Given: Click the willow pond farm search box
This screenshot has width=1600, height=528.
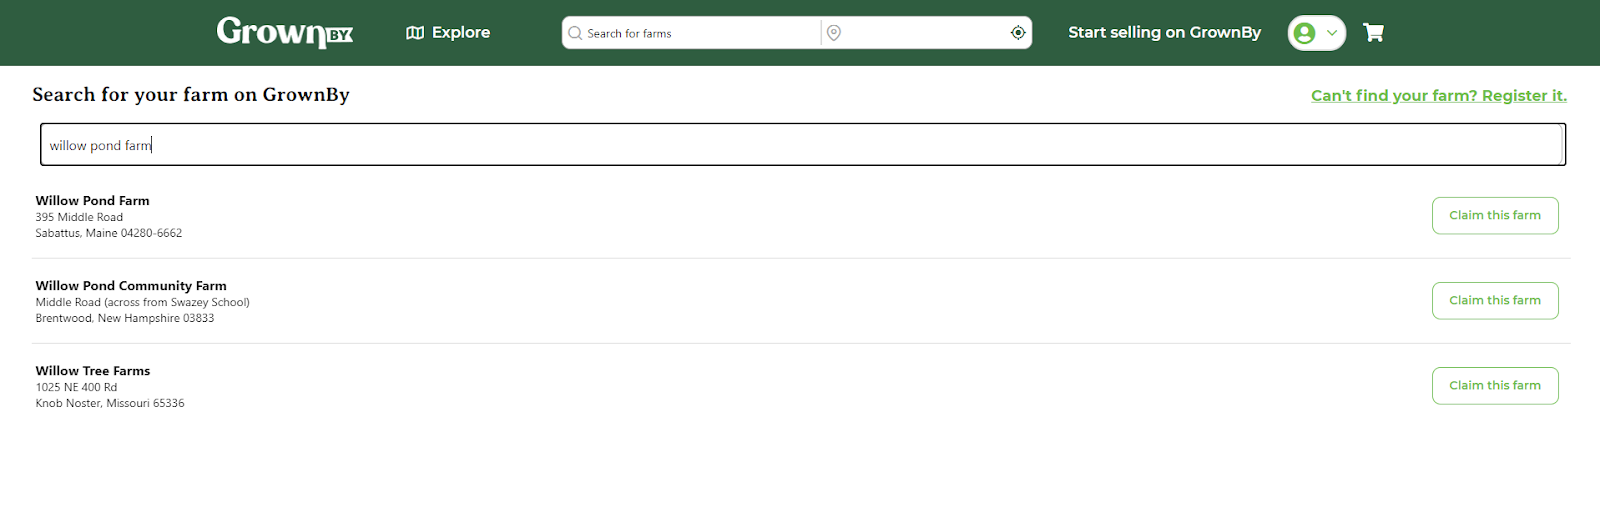Looking at the screenshot, I should click(803, 145).
